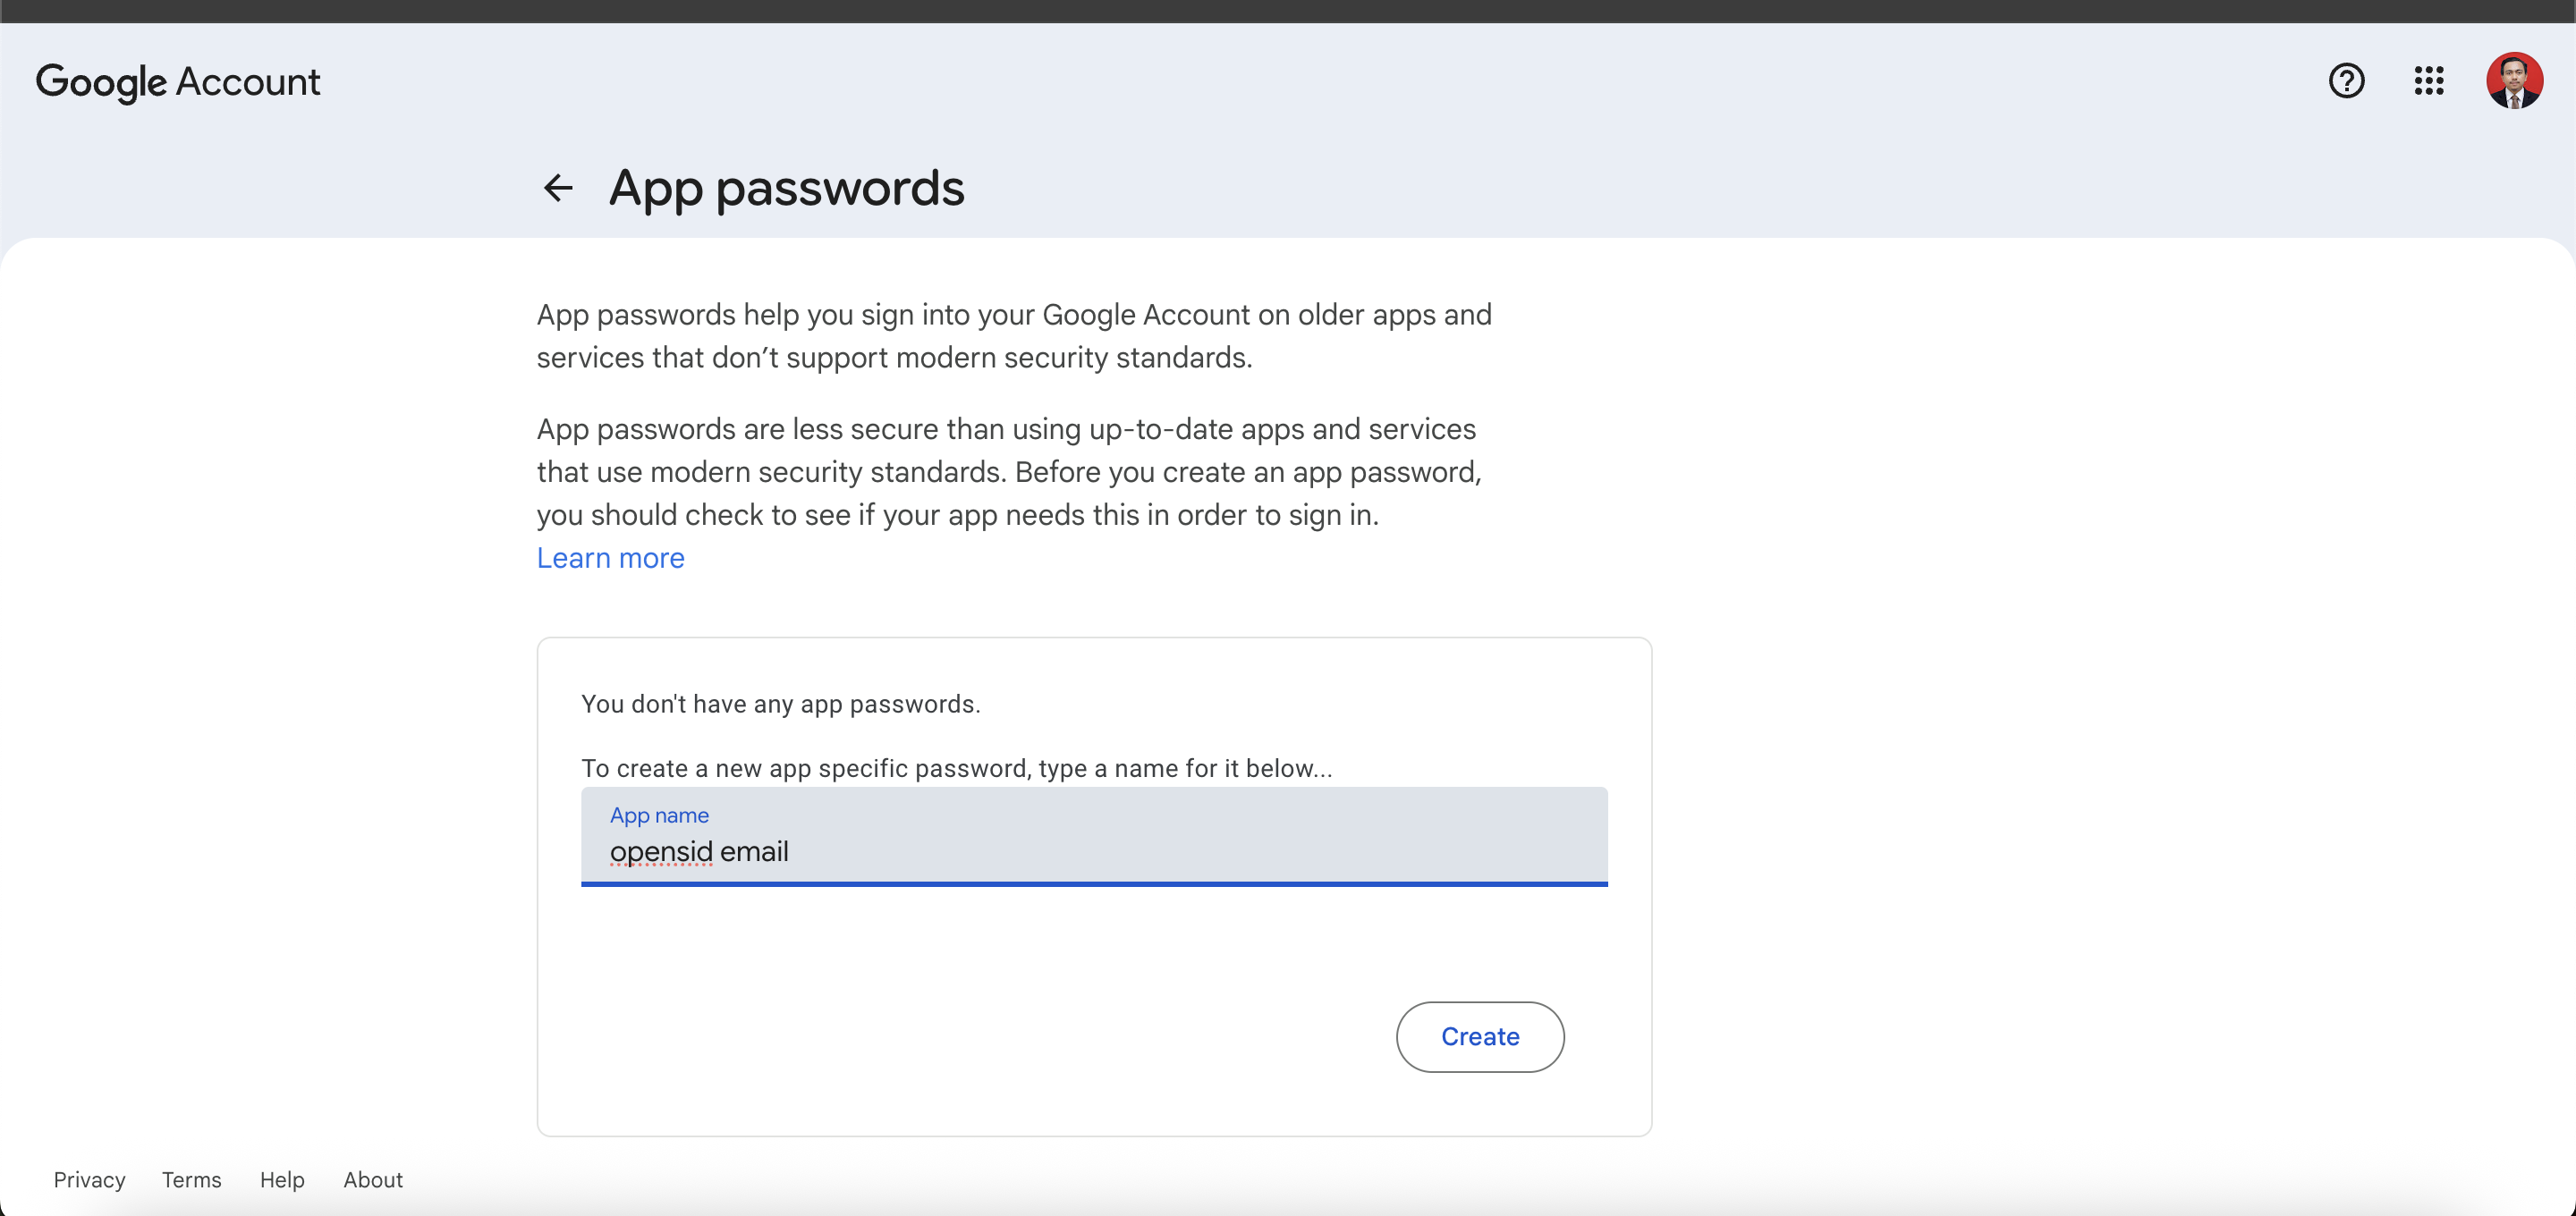Open the Privacy footer link
Viewport: 2576px width, 1216px height.
tap(89, 1180)
